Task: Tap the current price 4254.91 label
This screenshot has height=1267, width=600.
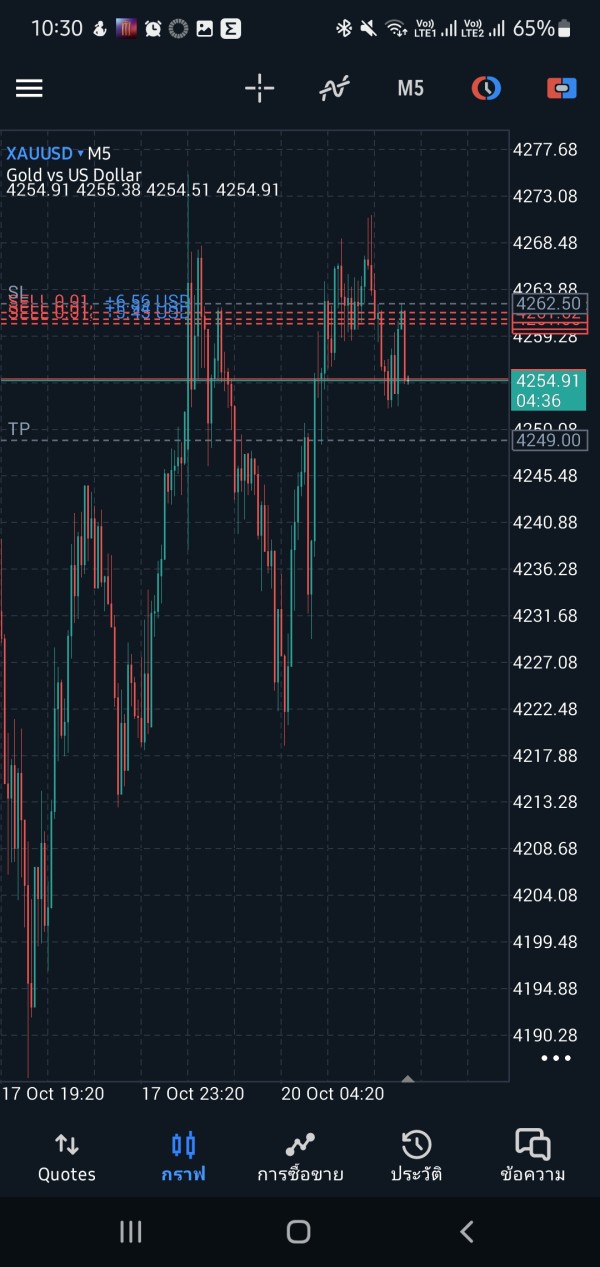Action: click(x=548, y=381)
